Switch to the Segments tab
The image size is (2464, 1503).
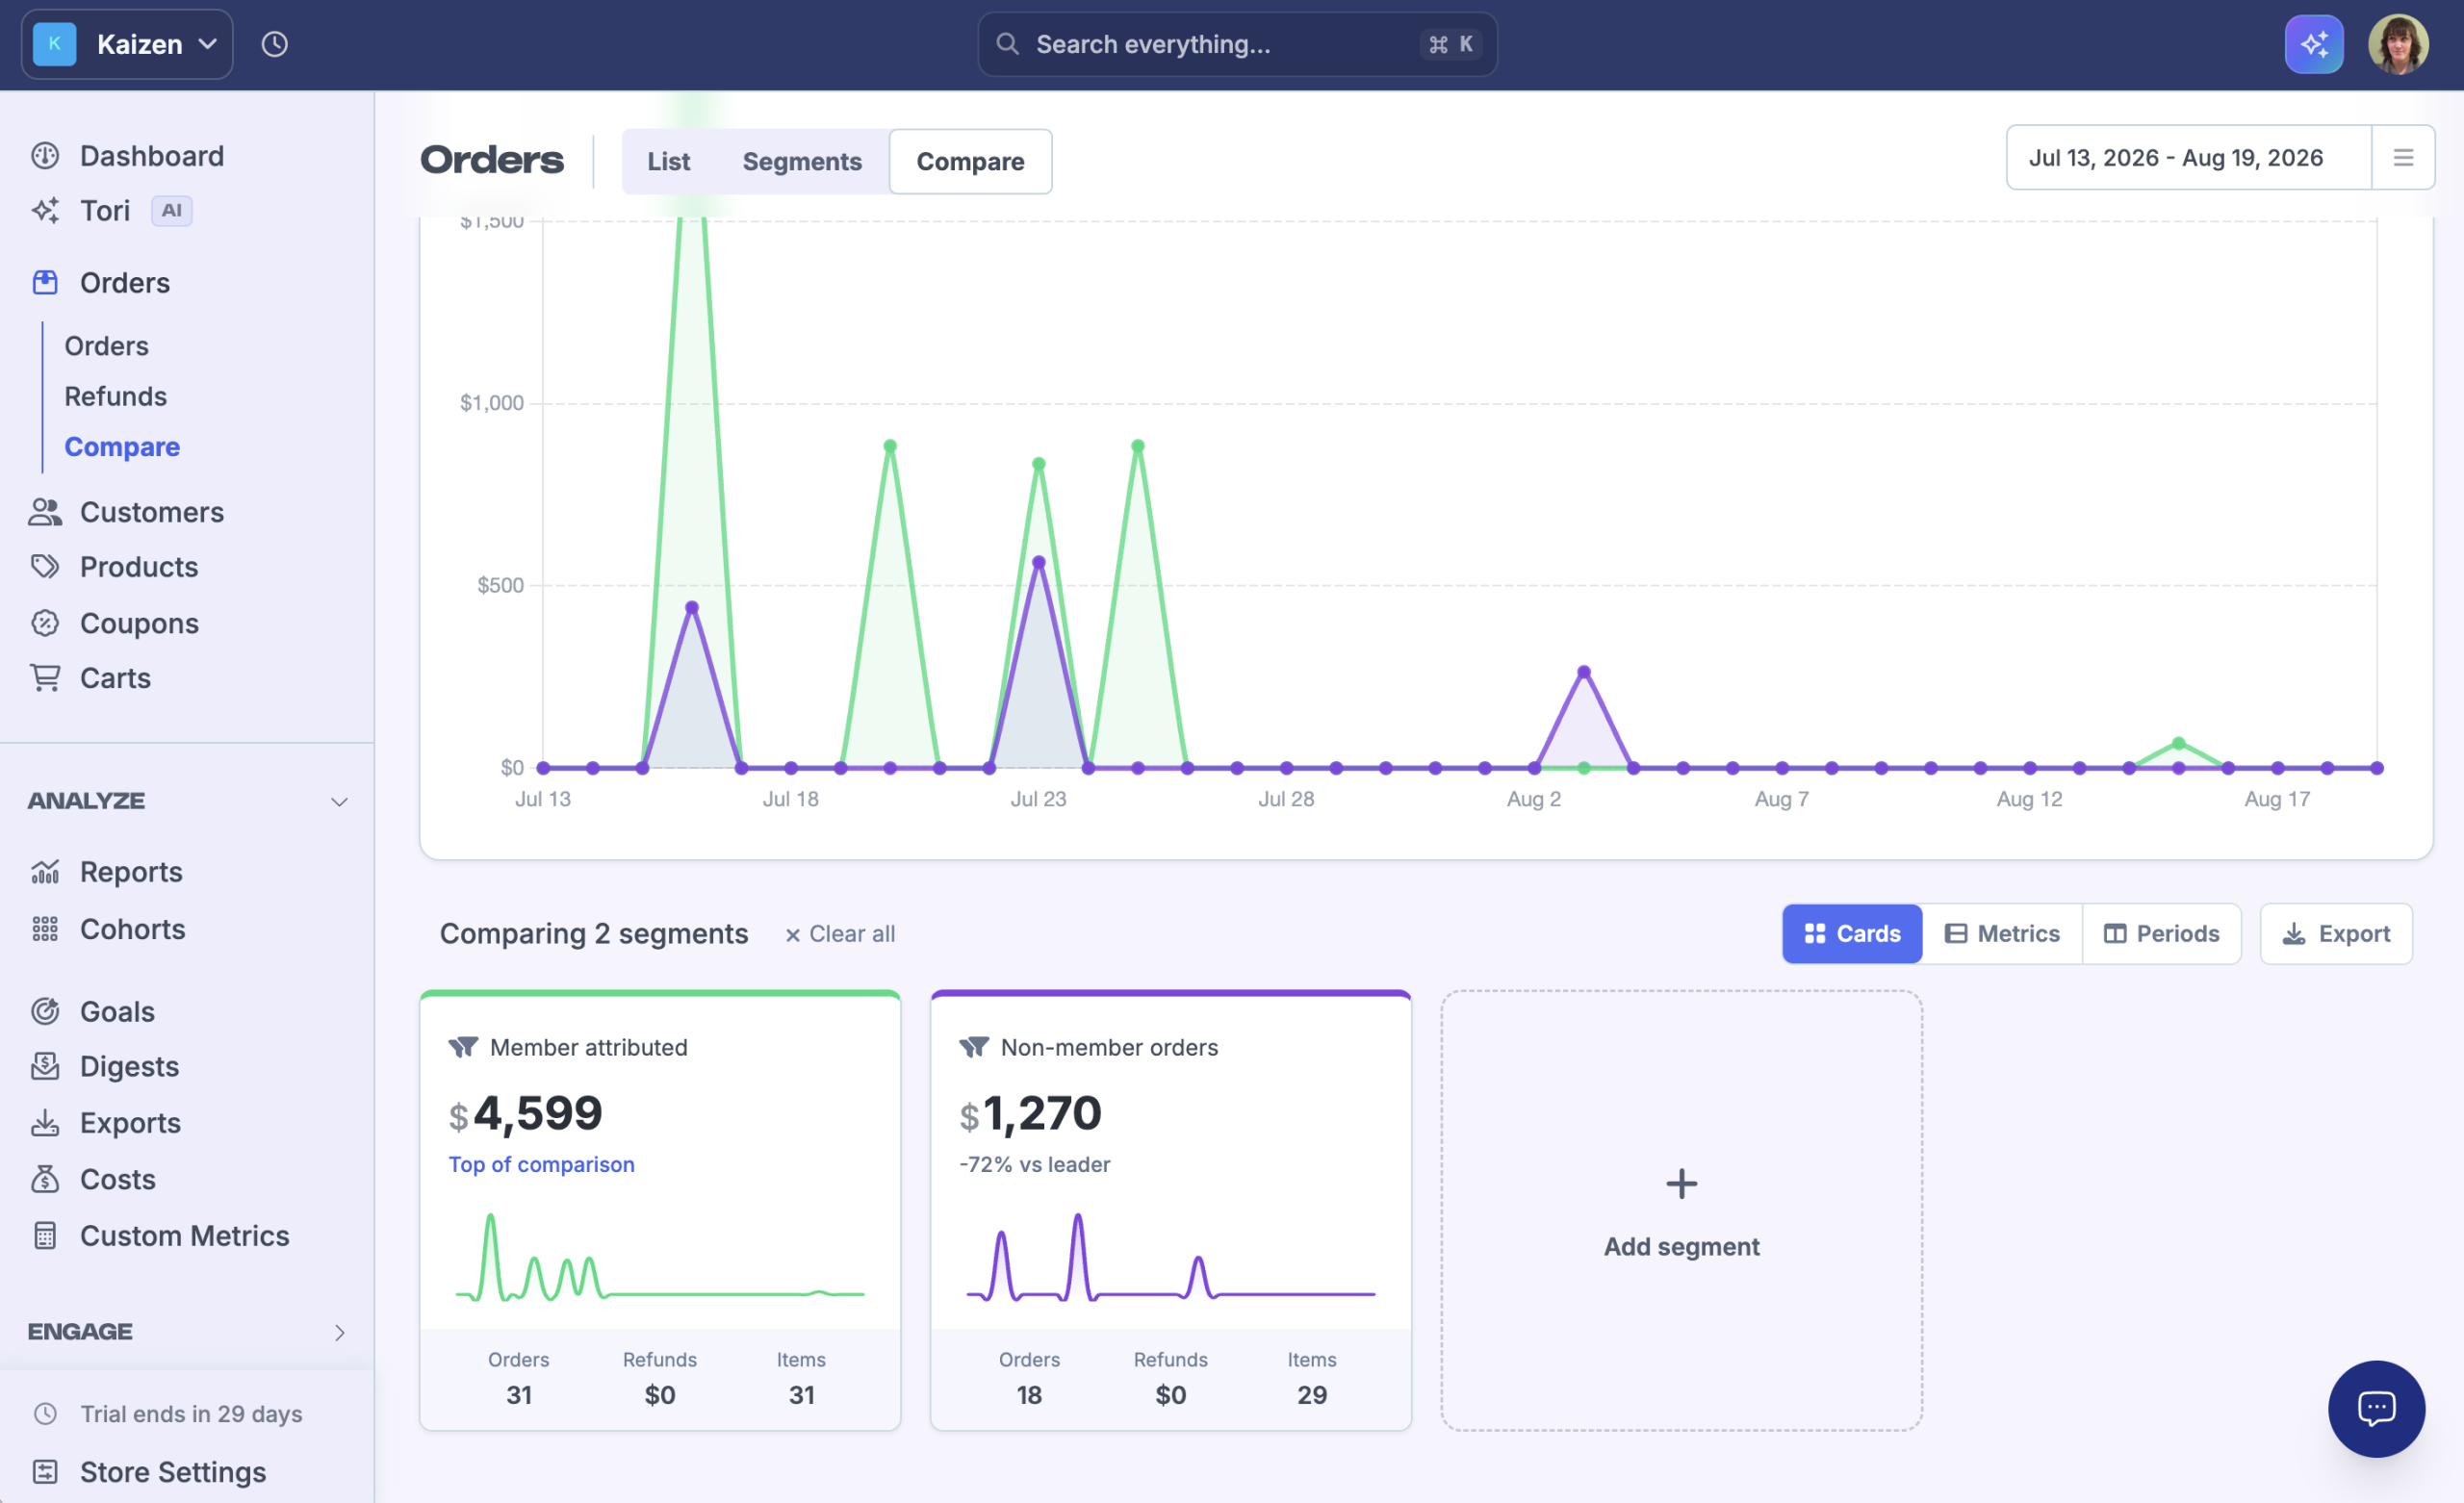pos(802,161)
